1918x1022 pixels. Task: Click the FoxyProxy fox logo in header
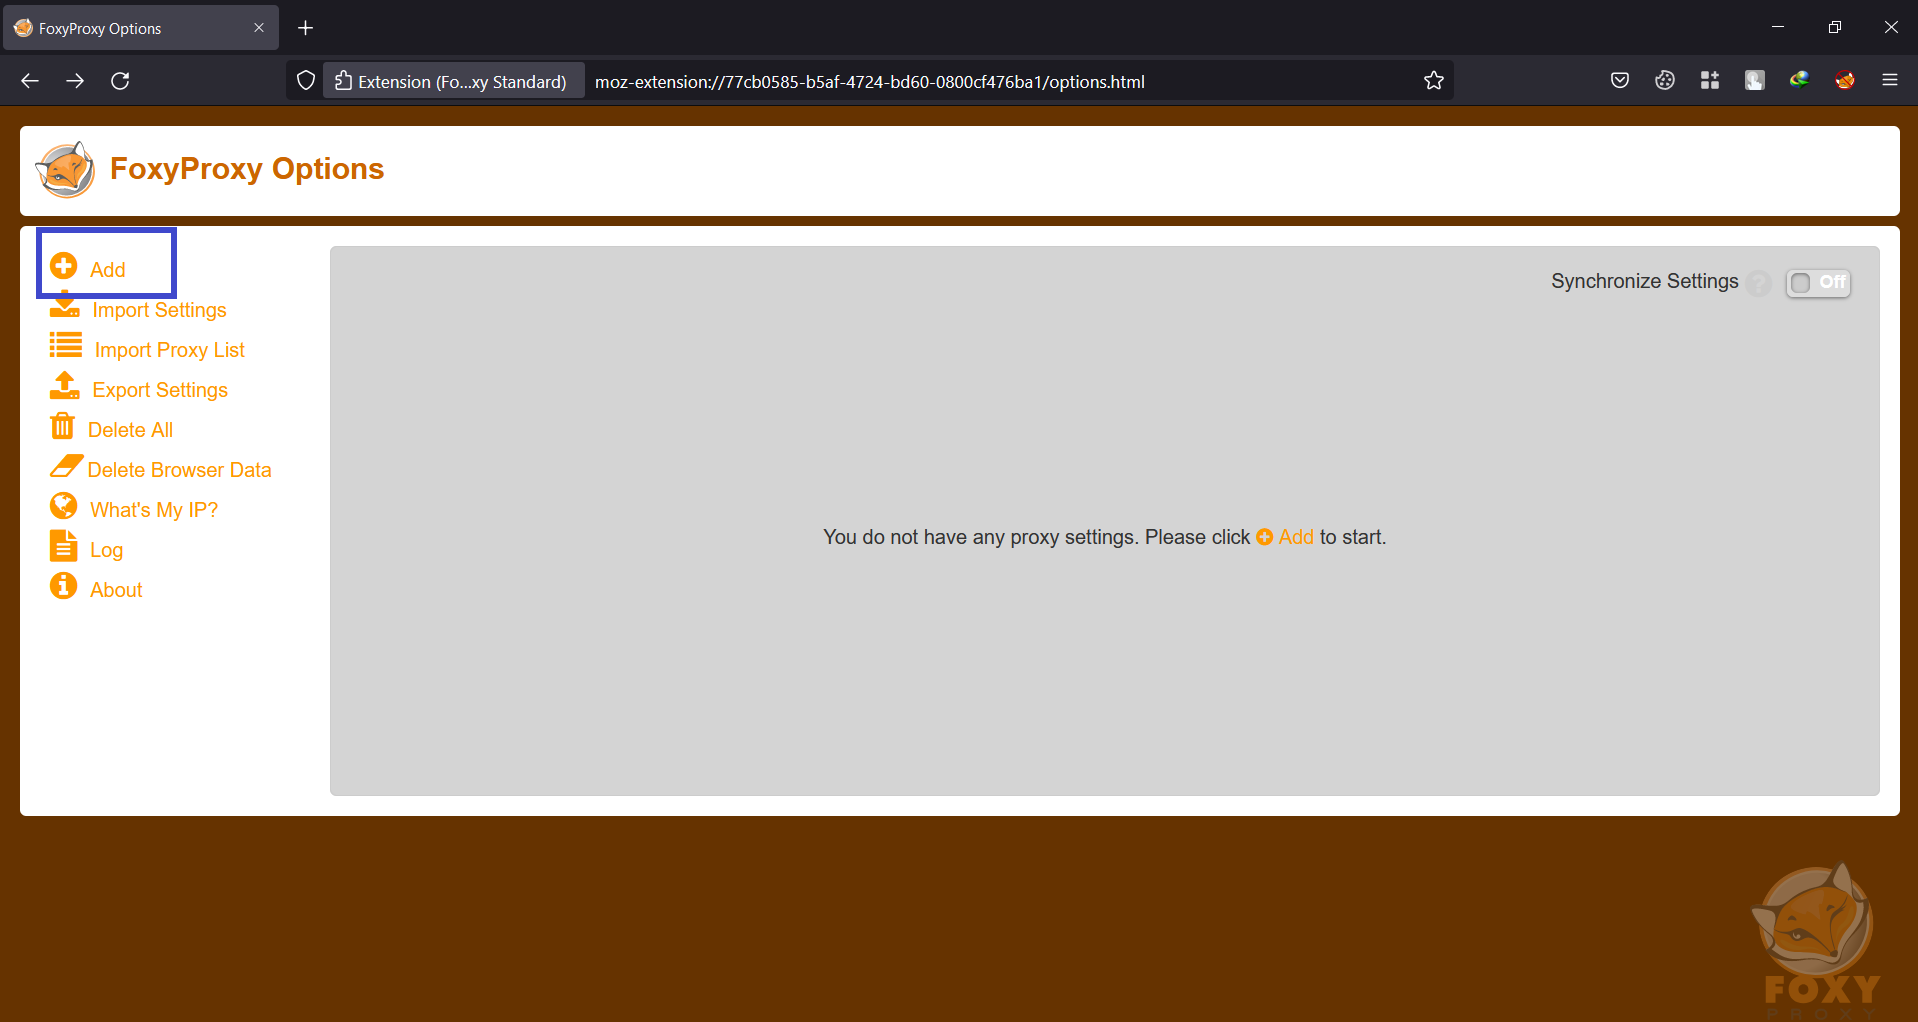click(x=66, y=169)
